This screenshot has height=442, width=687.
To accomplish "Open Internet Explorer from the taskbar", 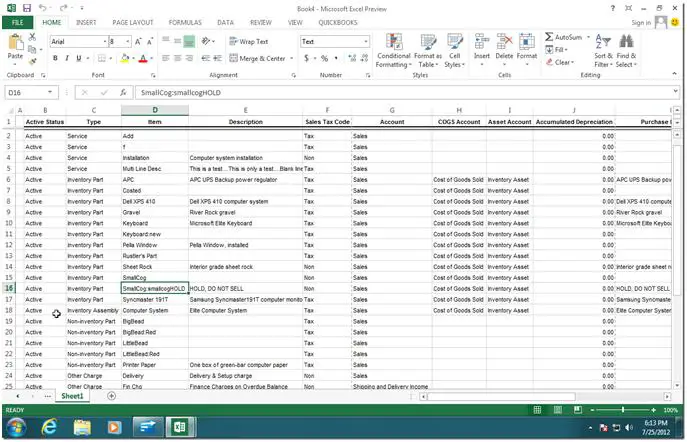I will coord(49,426).
